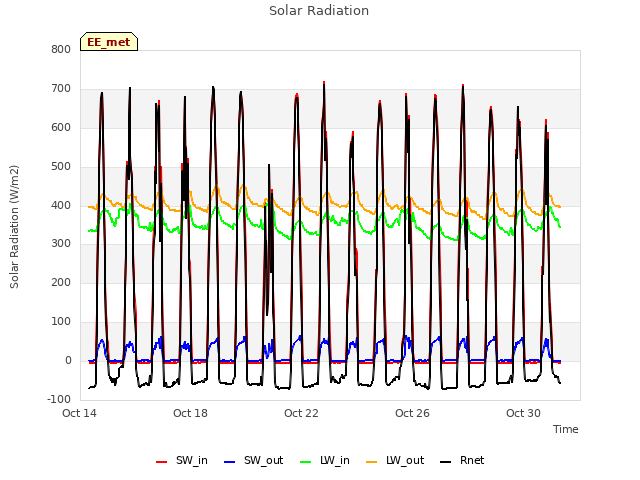
Task: Click the 300 y-axis tick label
Action: pos(61,244)
